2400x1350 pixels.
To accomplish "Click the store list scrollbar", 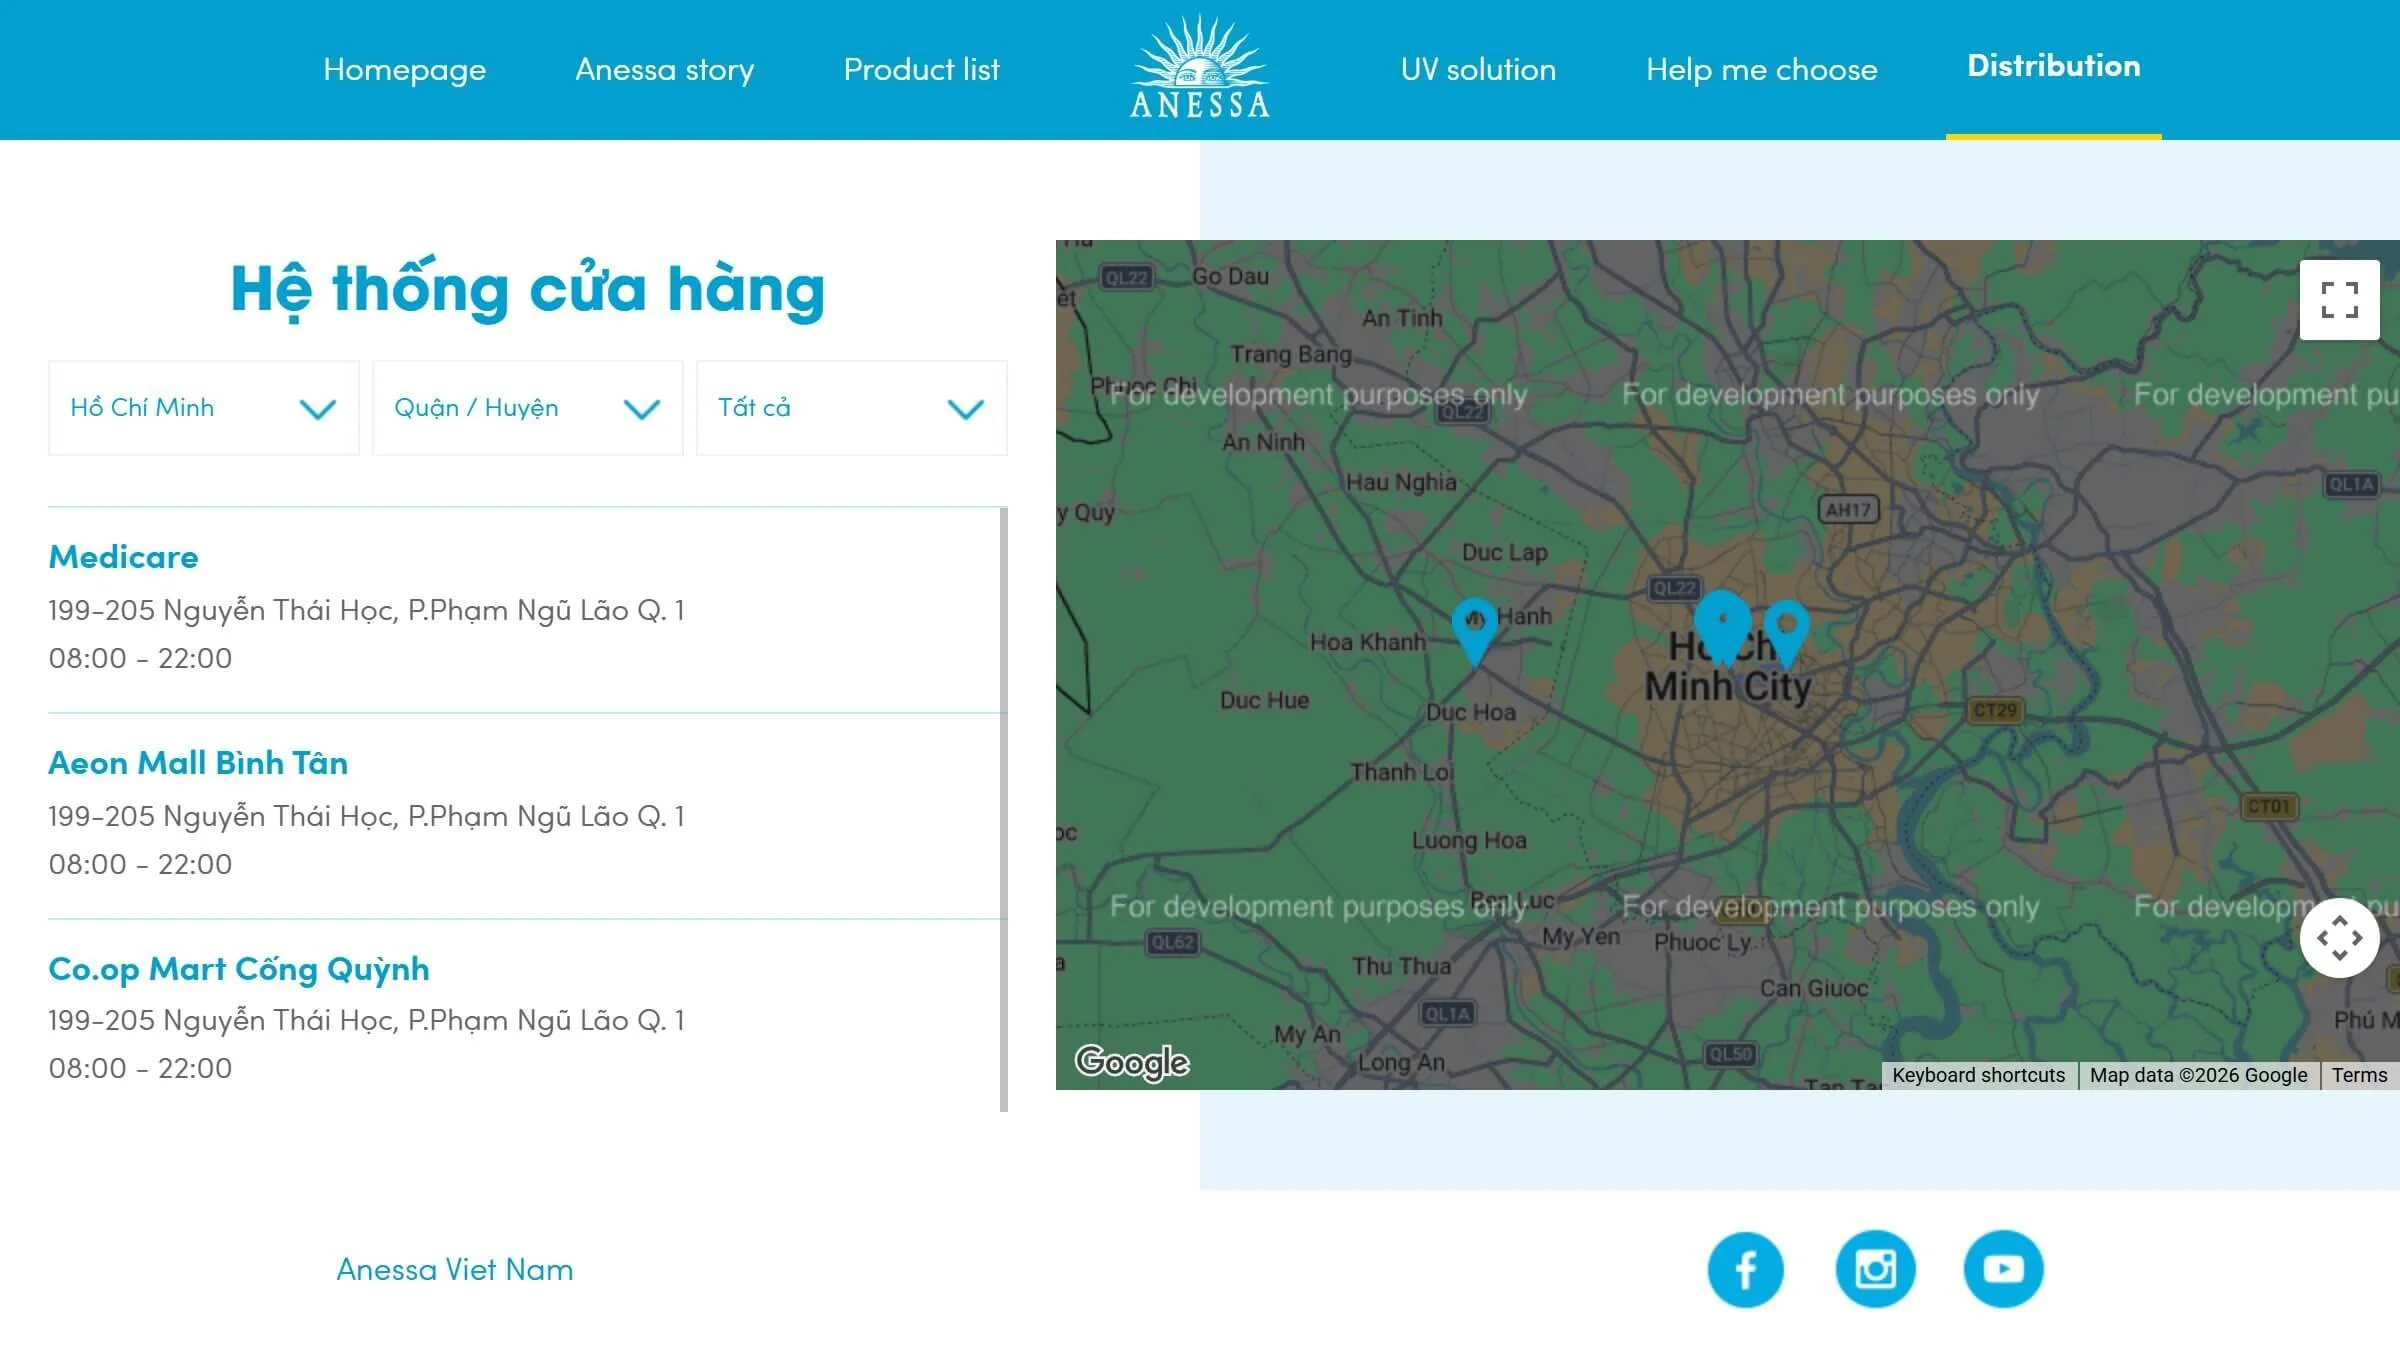I will click(x=1003, y=810).
